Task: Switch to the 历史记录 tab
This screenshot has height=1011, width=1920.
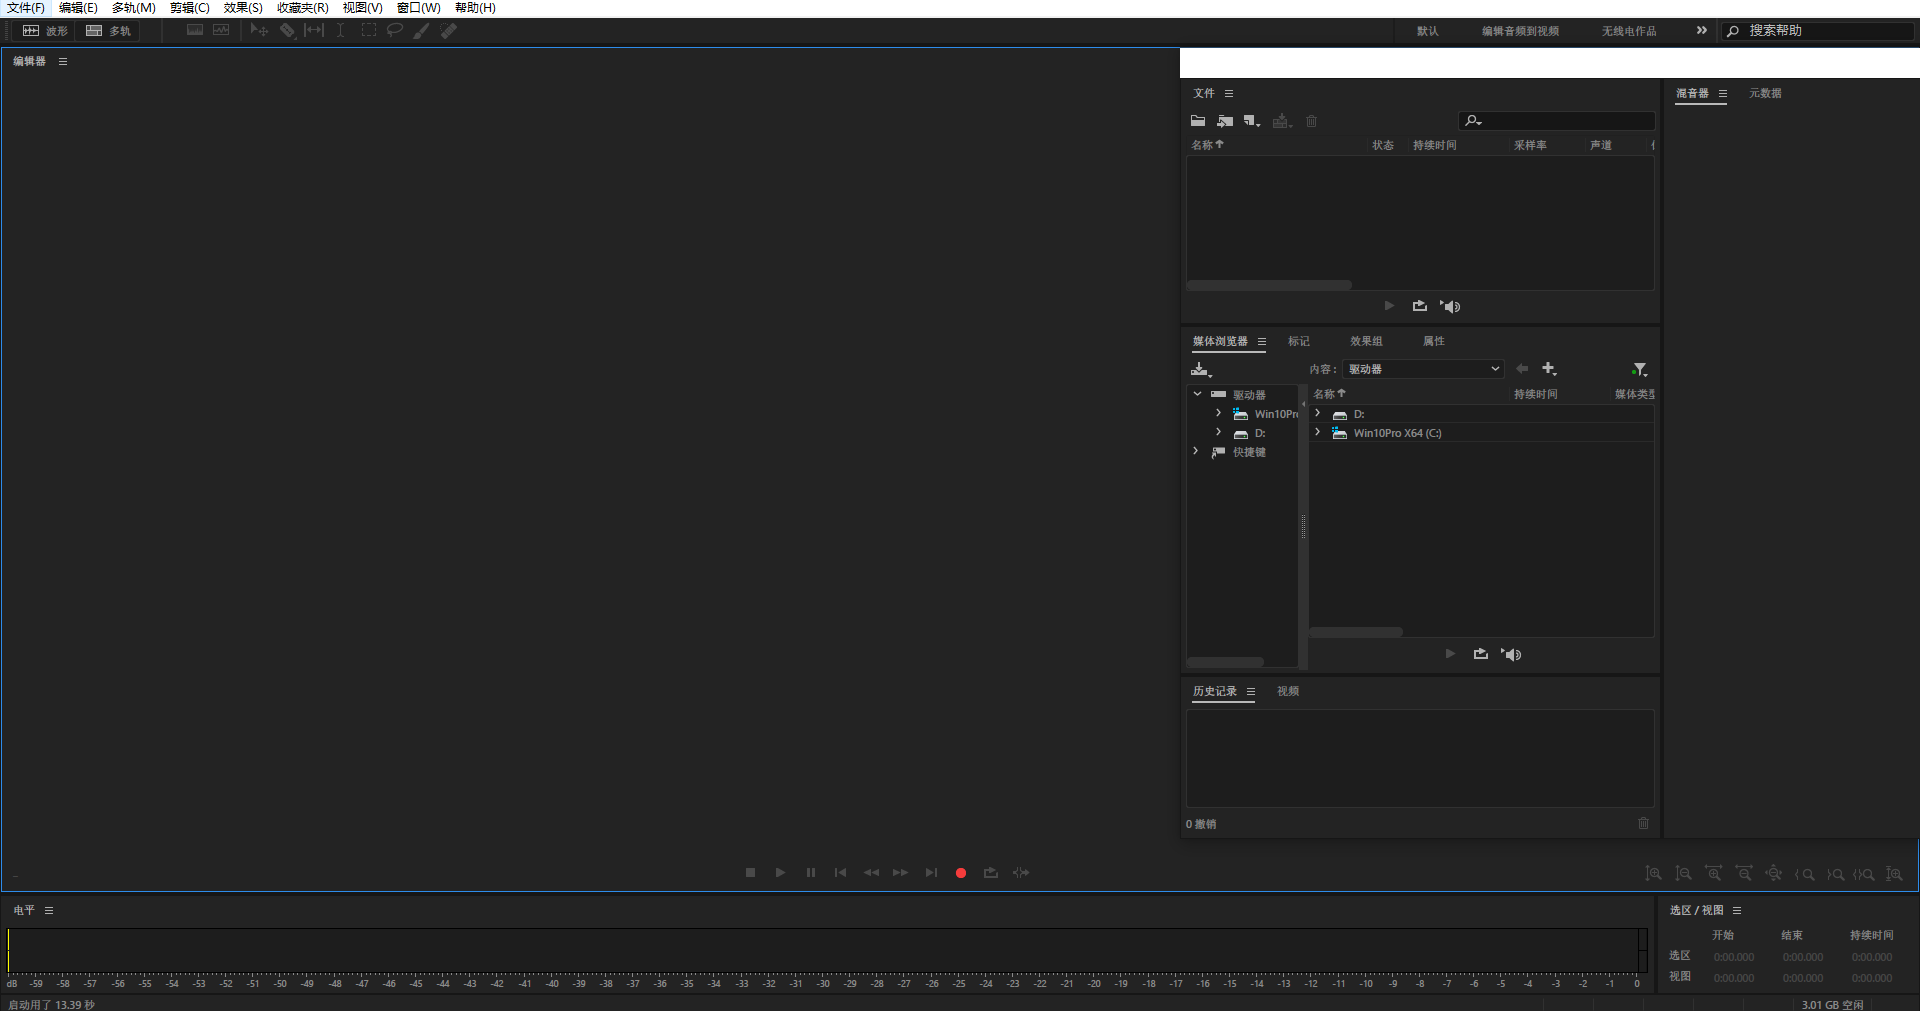Action: pyautogui.click(x=1213, y=691)
